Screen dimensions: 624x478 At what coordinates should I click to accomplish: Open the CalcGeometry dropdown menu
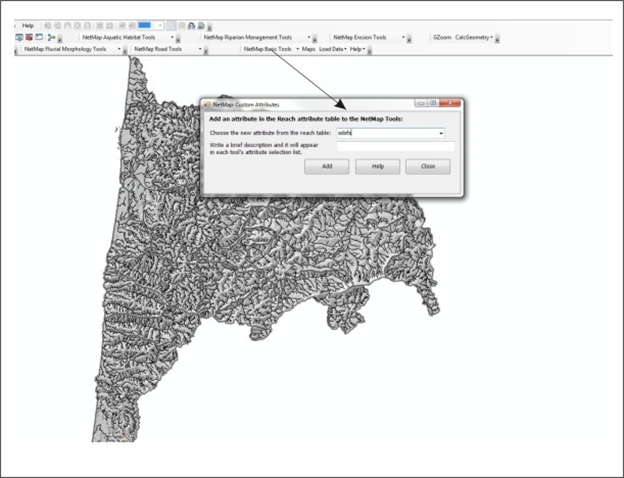click(x=473, y=37)
